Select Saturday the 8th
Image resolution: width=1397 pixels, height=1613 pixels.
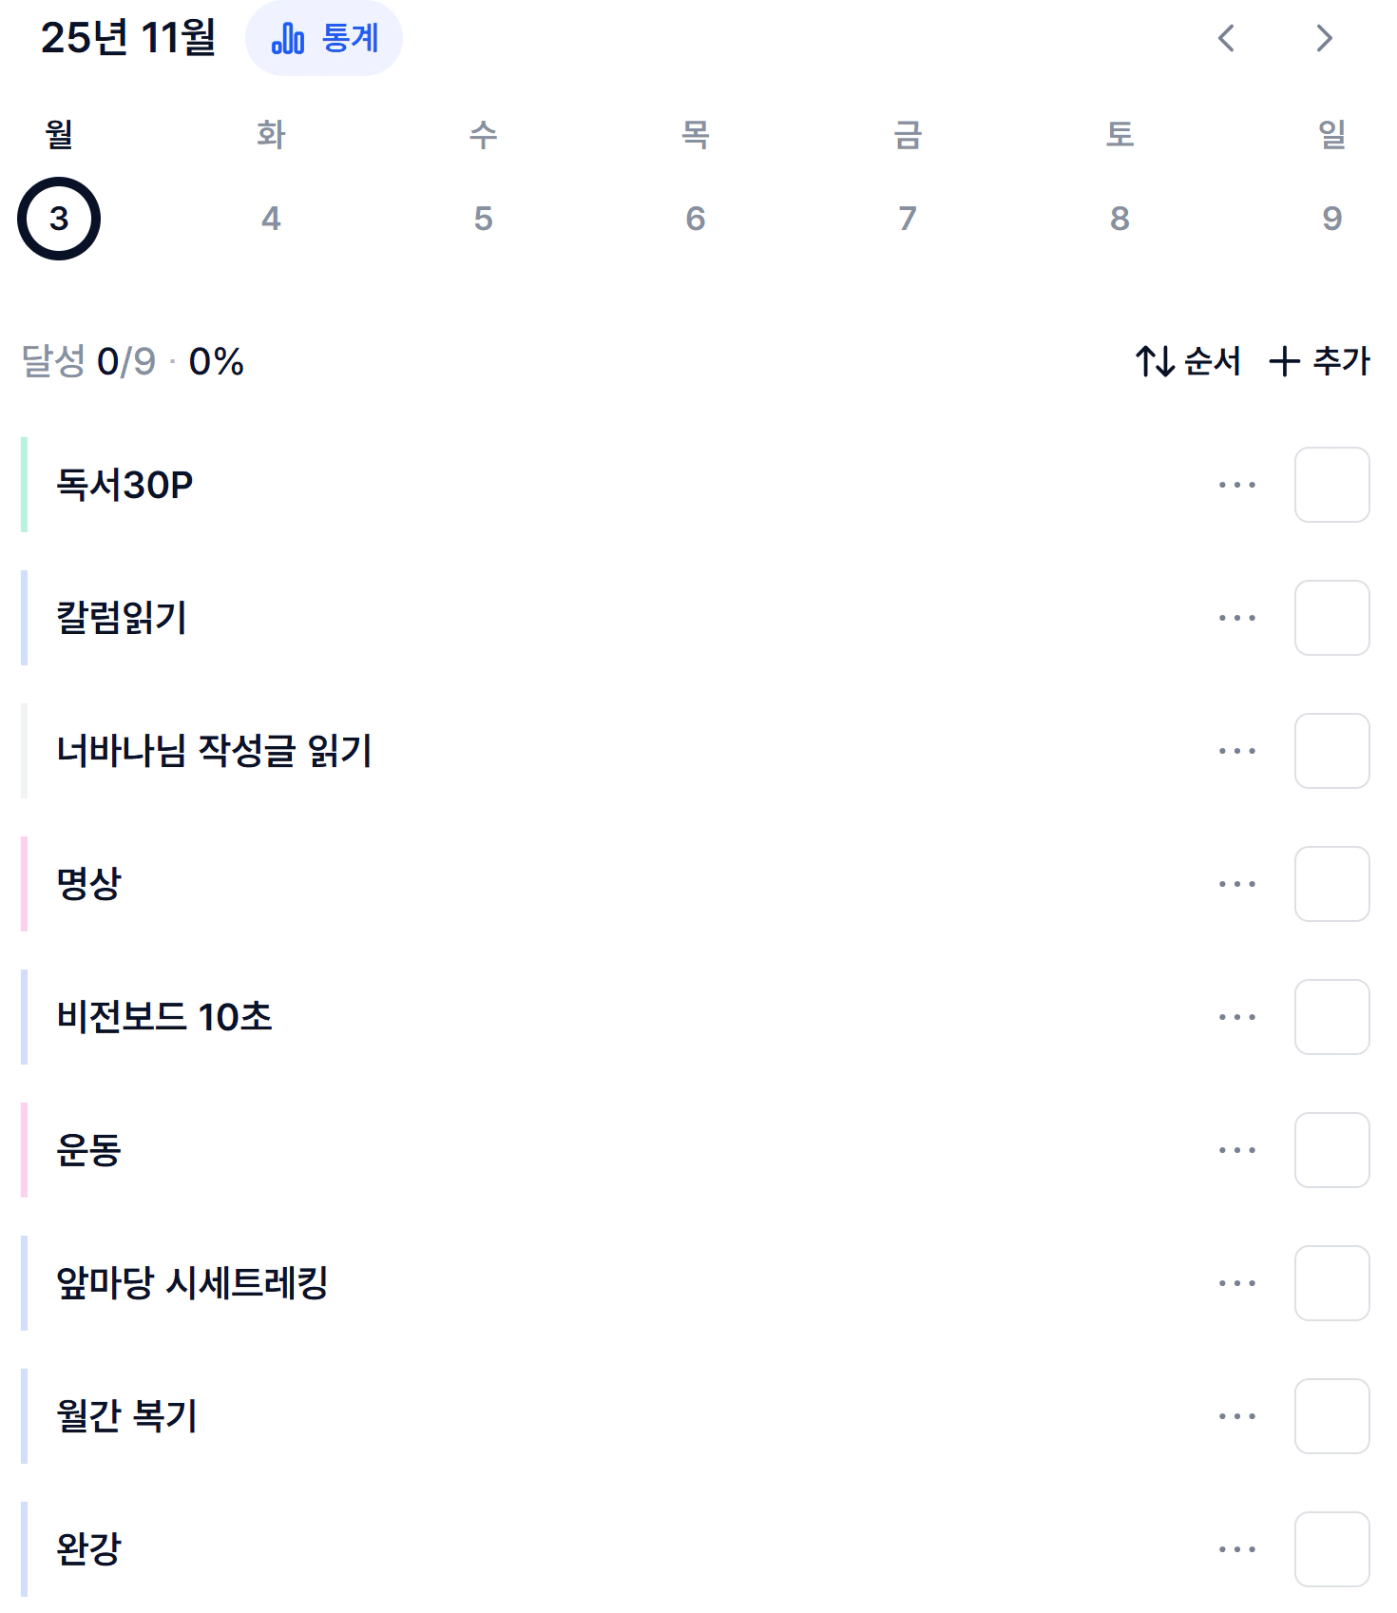point(1119,218)
